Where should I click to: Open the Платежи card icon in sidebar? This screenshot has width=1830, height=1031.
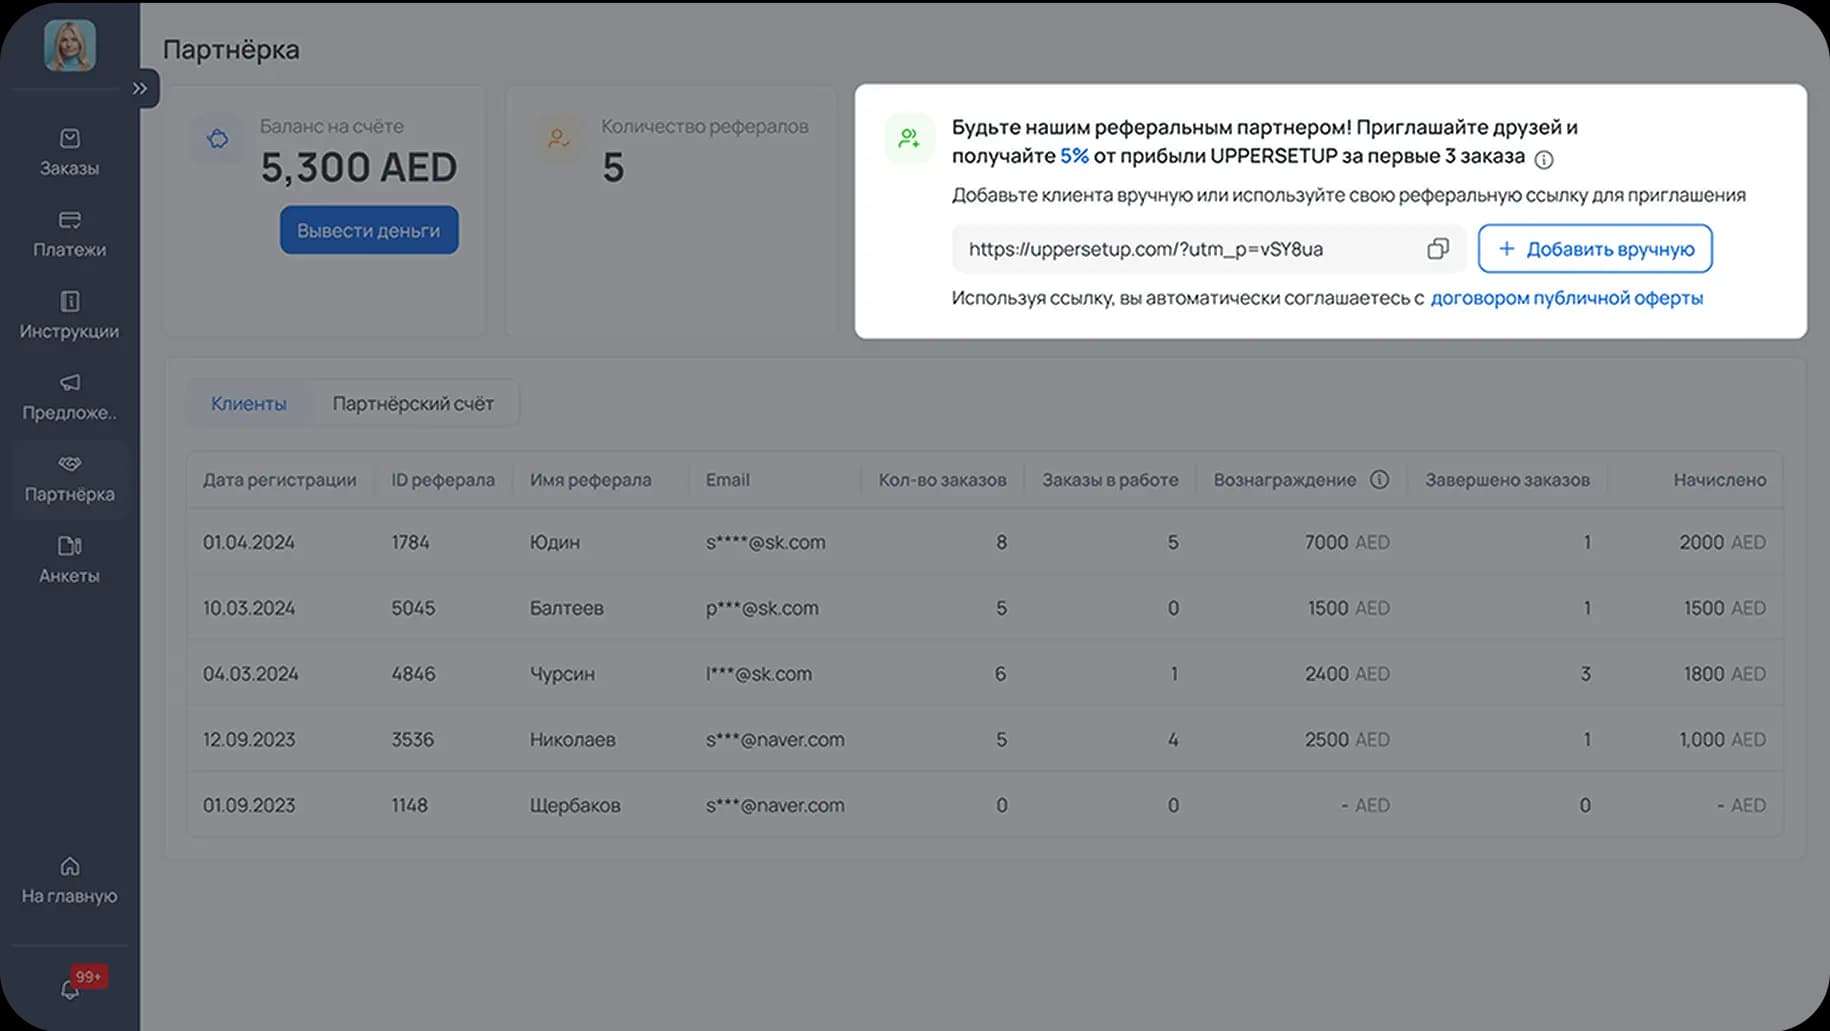(x=69, y=220)
